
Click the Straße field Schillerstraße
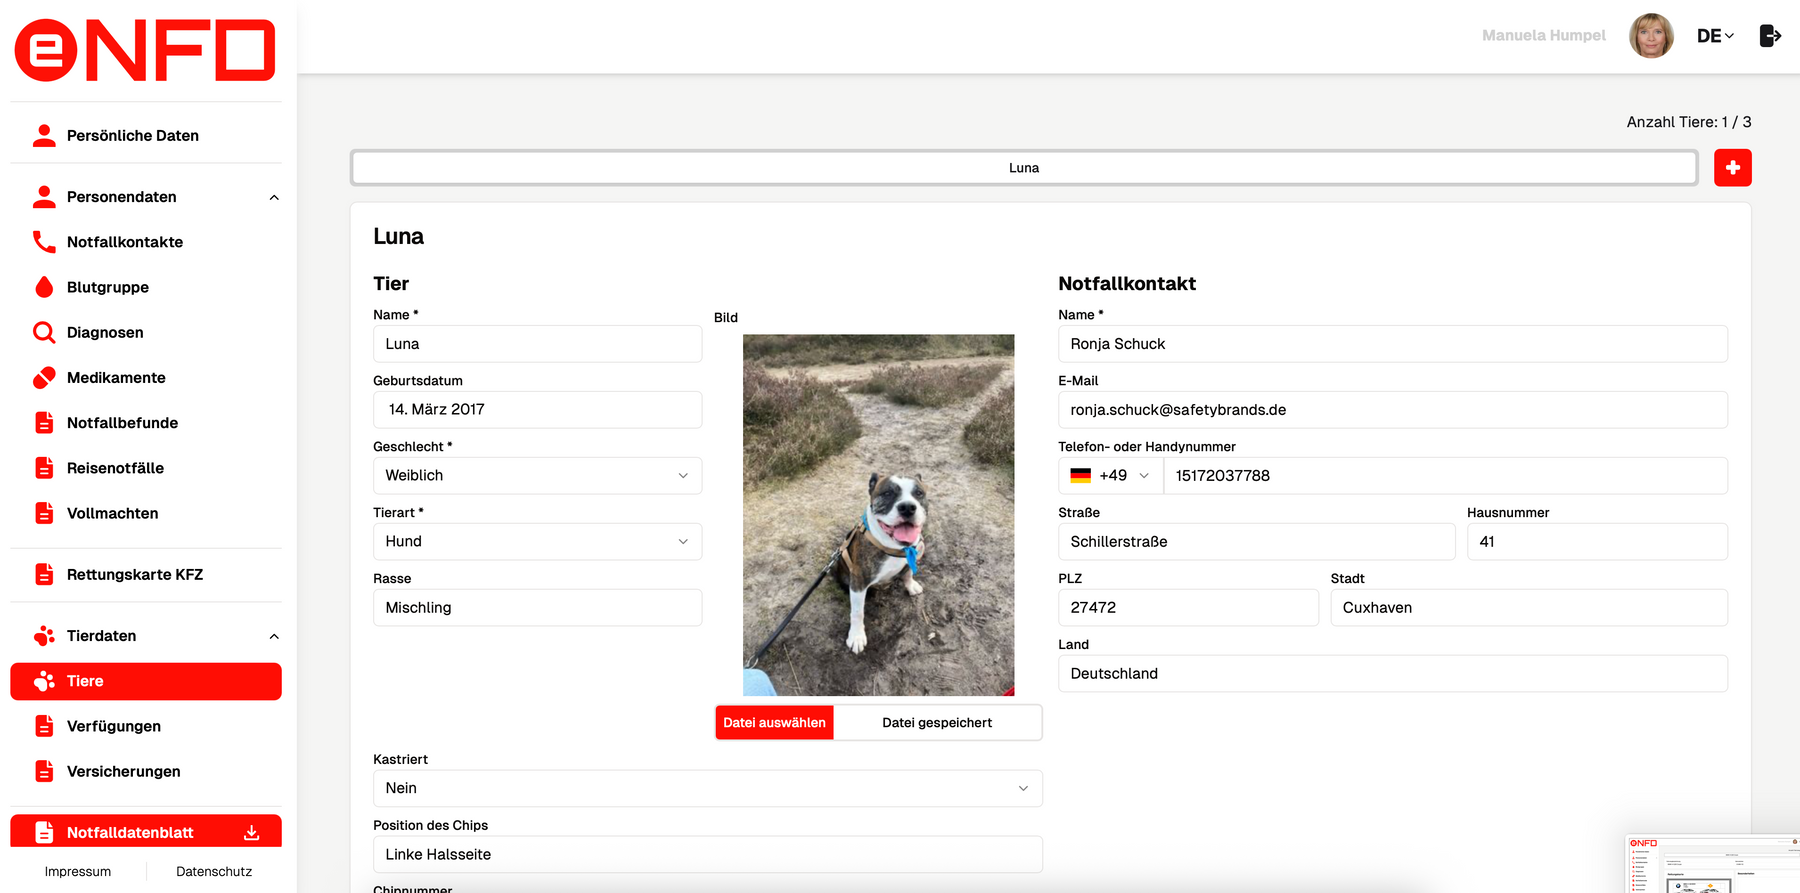(x=1257, y=542)
